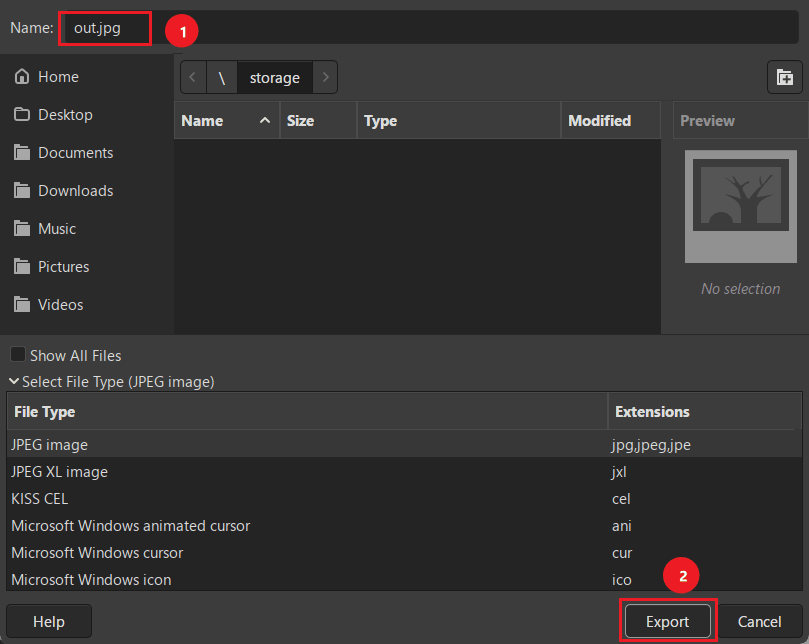
Task: Click the create new folder icon
Action: (785, 77)
